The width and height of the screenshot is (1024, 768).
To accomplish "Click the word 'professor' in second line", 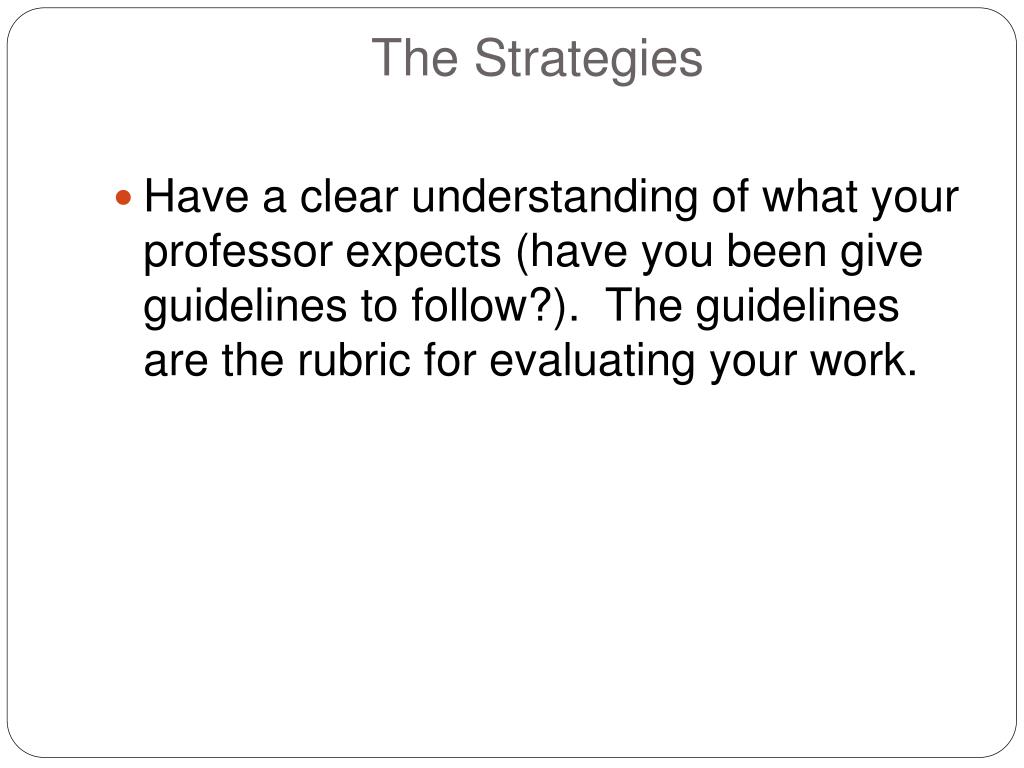I will tap(238, 253).
